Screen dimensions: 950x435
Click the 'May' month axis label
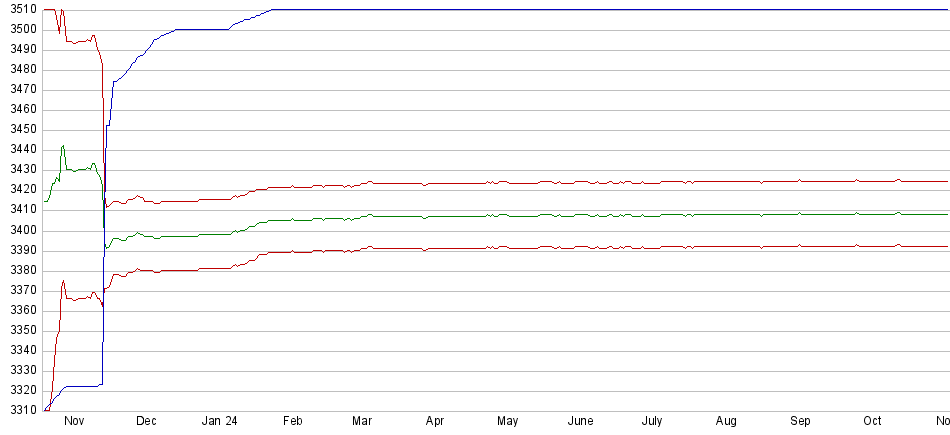(508, 422)
